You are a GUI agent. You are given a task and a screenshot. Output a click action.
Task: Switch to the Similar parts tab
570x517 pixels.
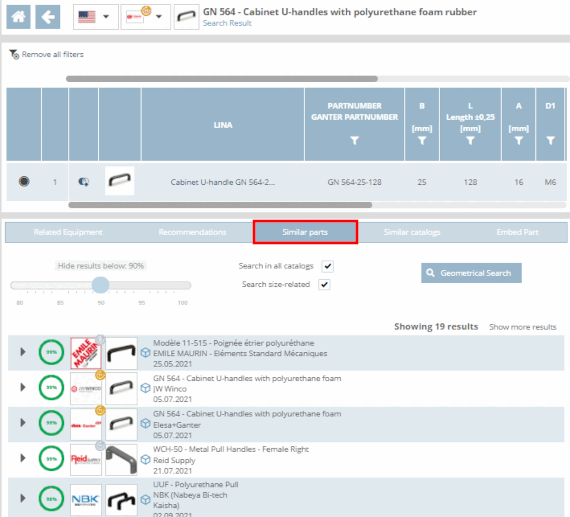pyautogui.click(x=305, y=232)
